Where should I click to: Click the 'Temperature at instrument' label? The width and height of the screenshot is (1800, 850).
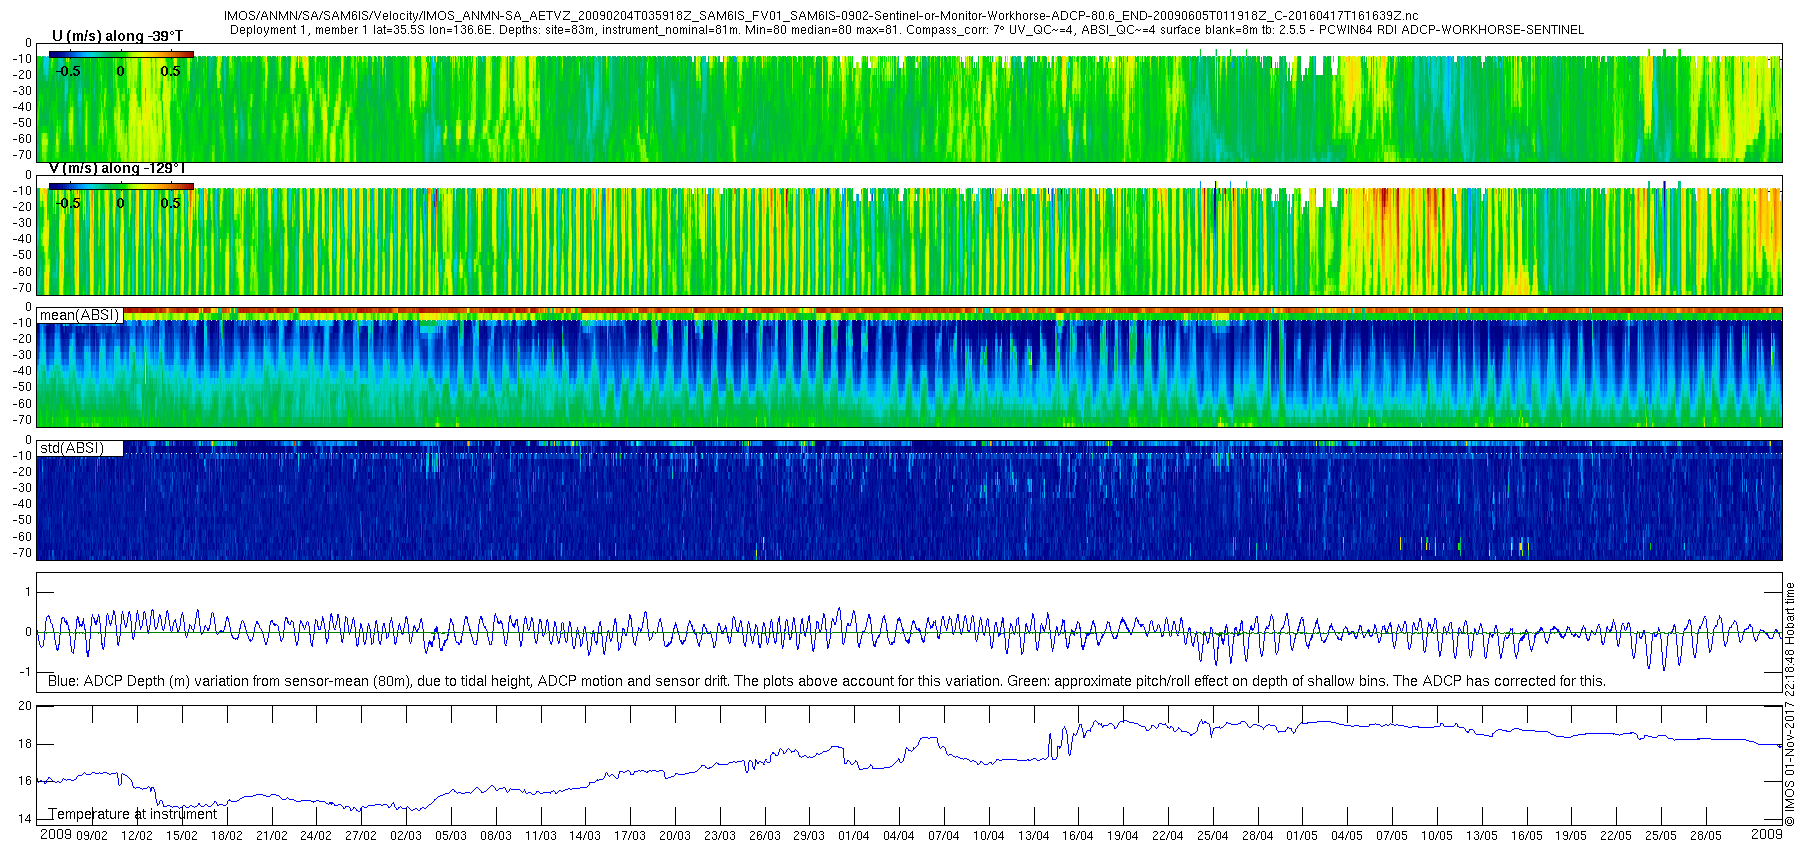pos(133,814)
